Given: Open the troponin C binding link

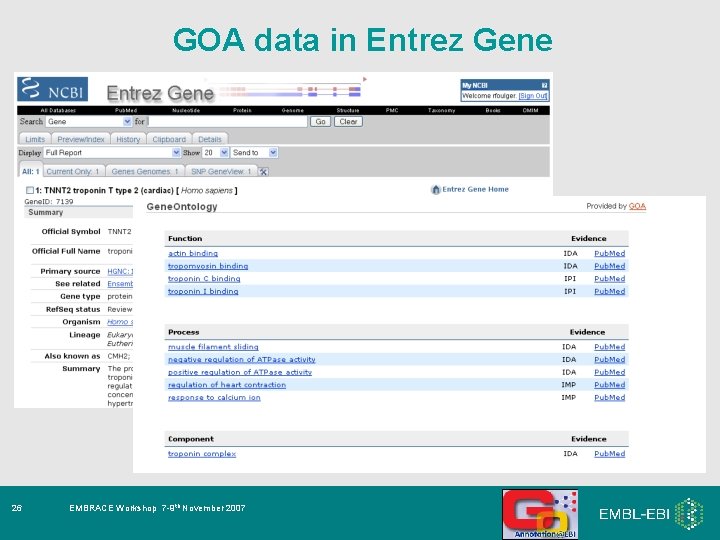Looking at the screenshot, I should click(x=204, y=279).
